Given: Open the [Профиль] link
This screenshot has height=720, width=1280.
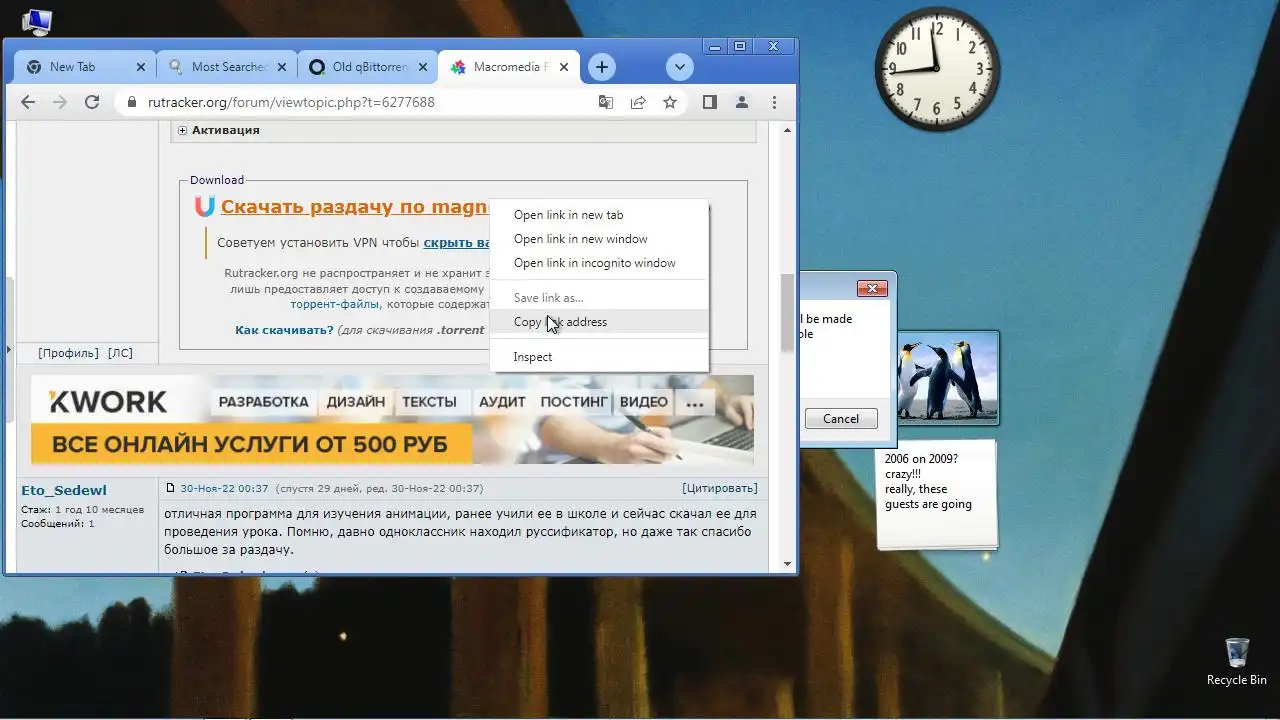Looking at the screenshot, I should [x=68, y=353].
